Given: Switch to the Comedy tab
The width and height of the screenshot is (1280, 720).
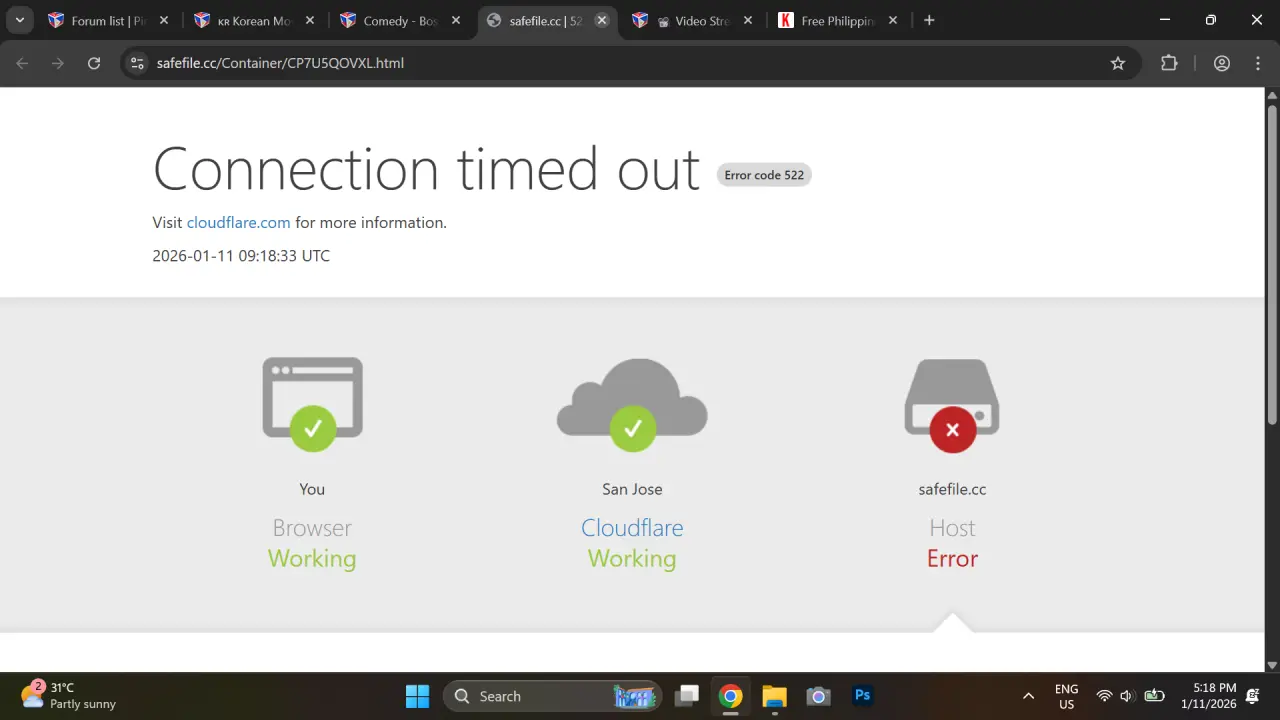Looking at the screenshot, I should tap(400, 20).
